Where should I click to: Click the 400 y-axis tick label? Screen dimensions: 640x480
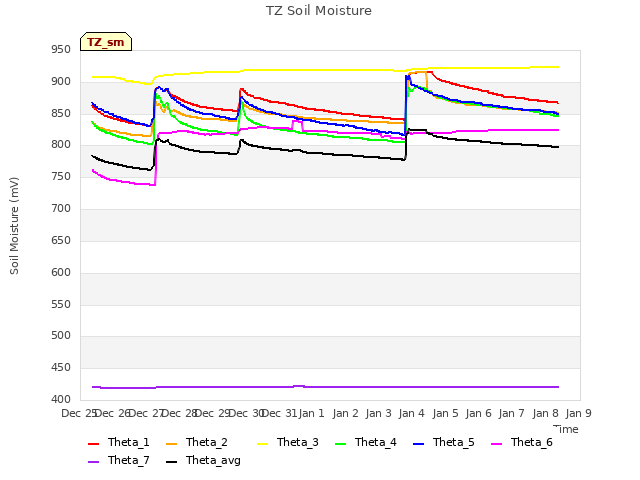click(61, 400)
